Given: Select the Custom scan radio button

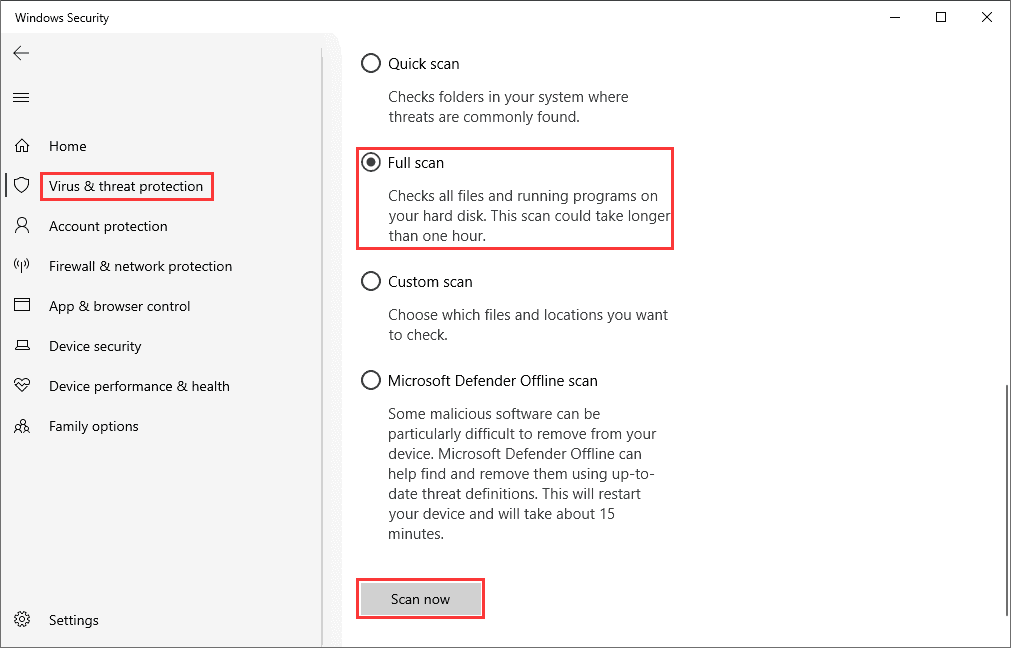Looking at the screenshot, I should click(x=371, y=282).
